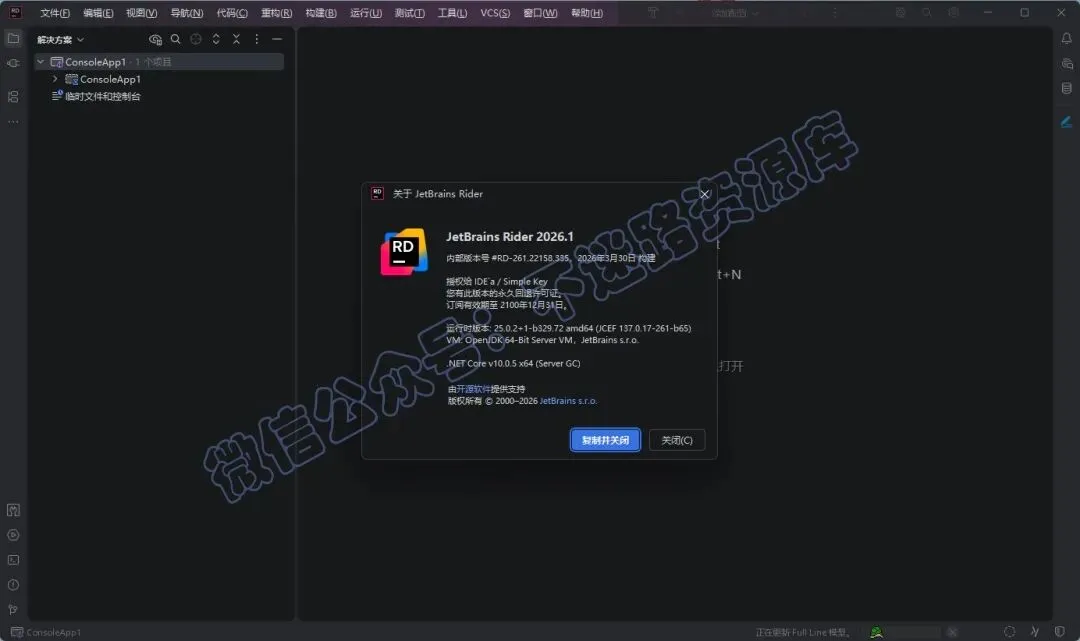Click the locate-in-tree target icon
Viewport: 1080px width, 641px height.
196,39
